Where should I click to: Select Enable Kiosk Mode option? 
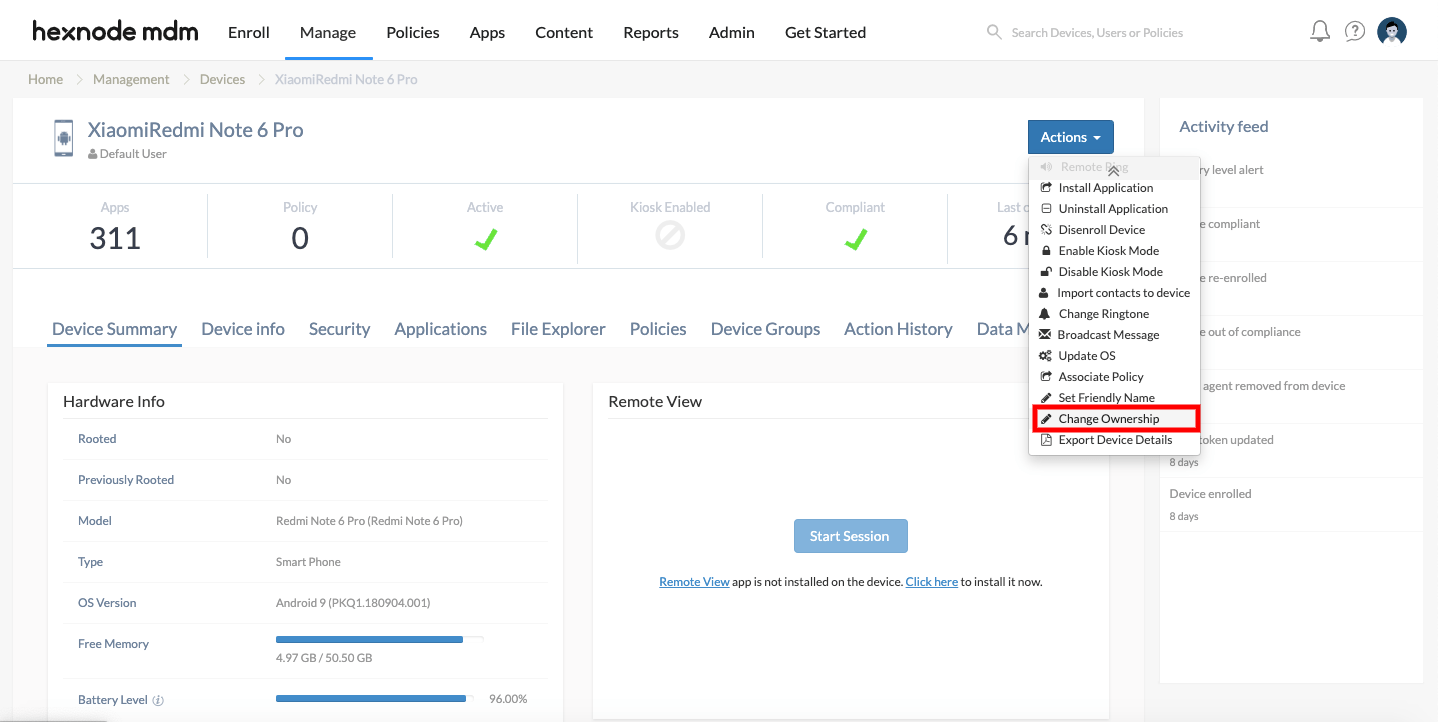click(1108, 251)
